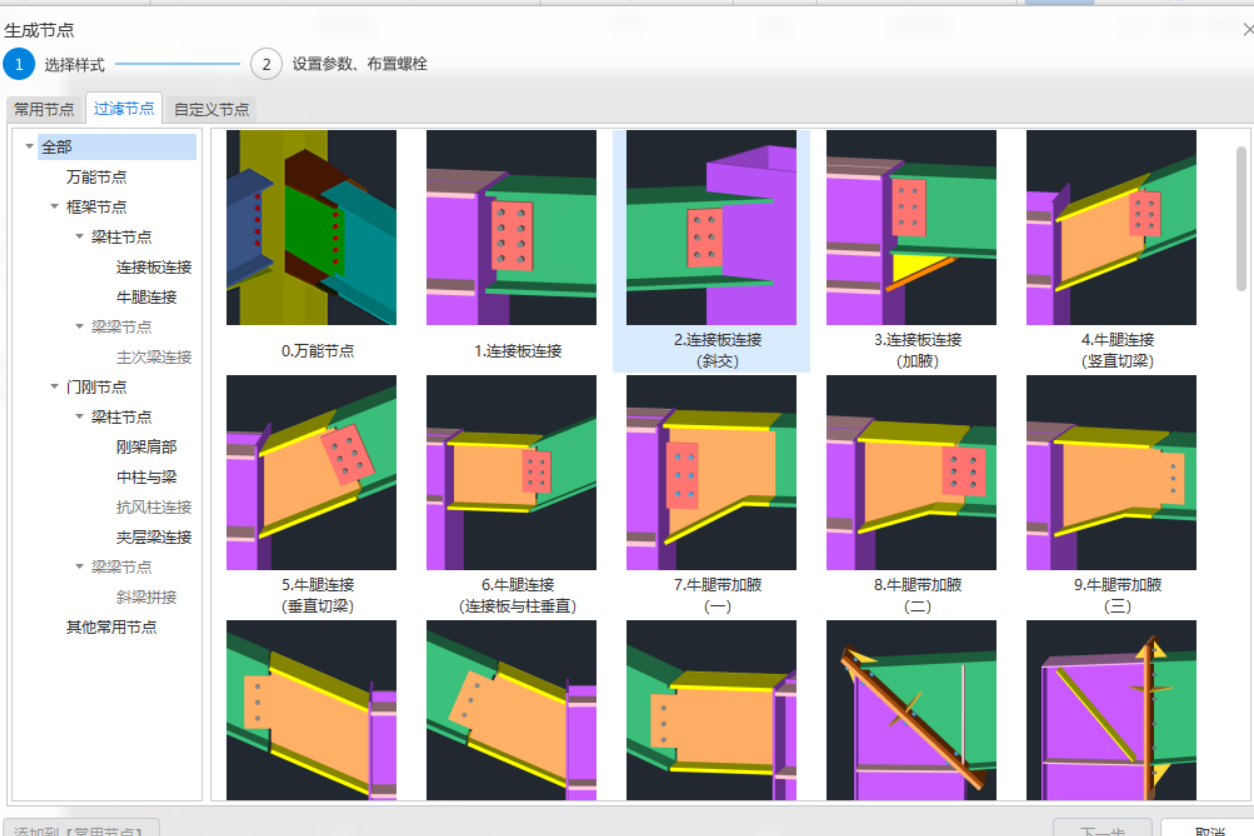
Task: Select 其他常用节点 in the tree
Action: coord(111,627)
